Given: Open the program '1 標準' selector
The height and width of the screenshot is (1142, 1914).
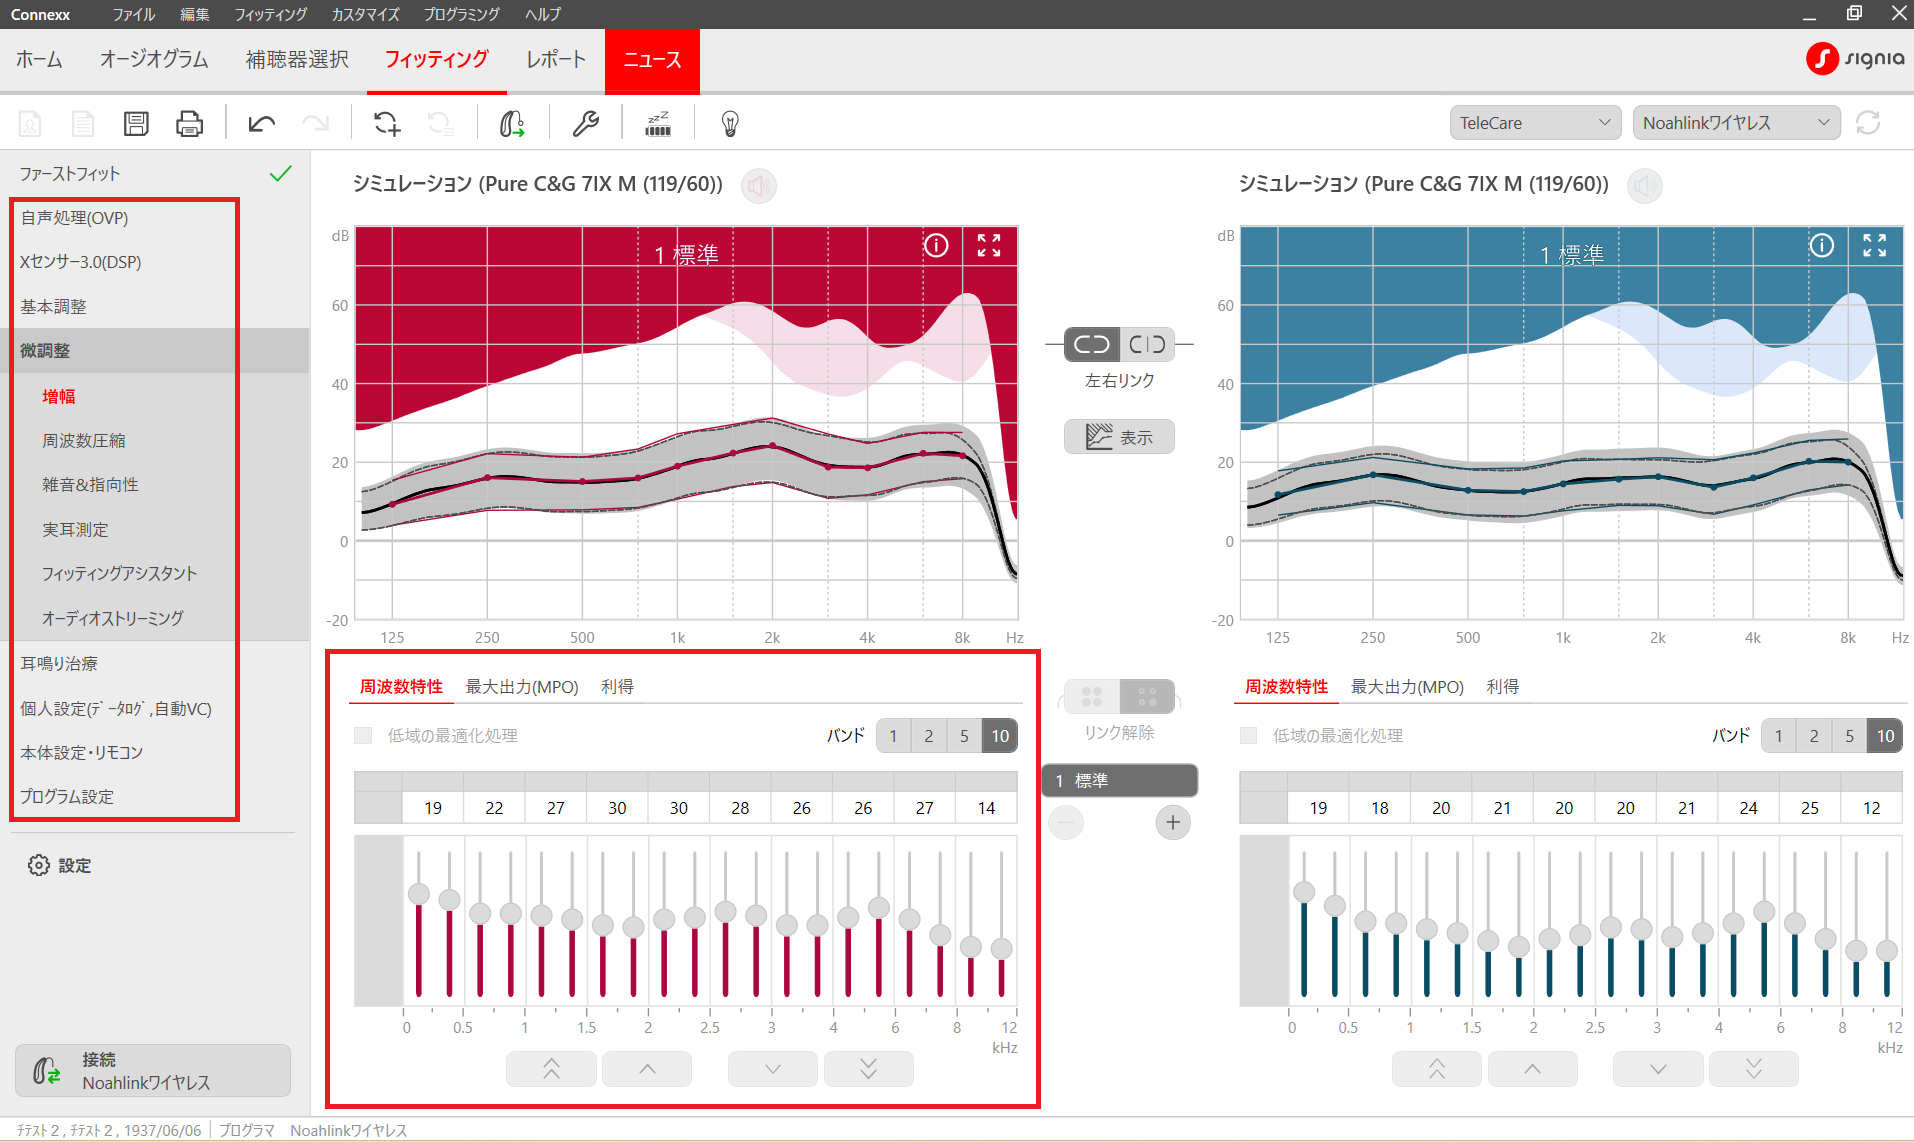Looking at the screenshot, I should 1119,780.
